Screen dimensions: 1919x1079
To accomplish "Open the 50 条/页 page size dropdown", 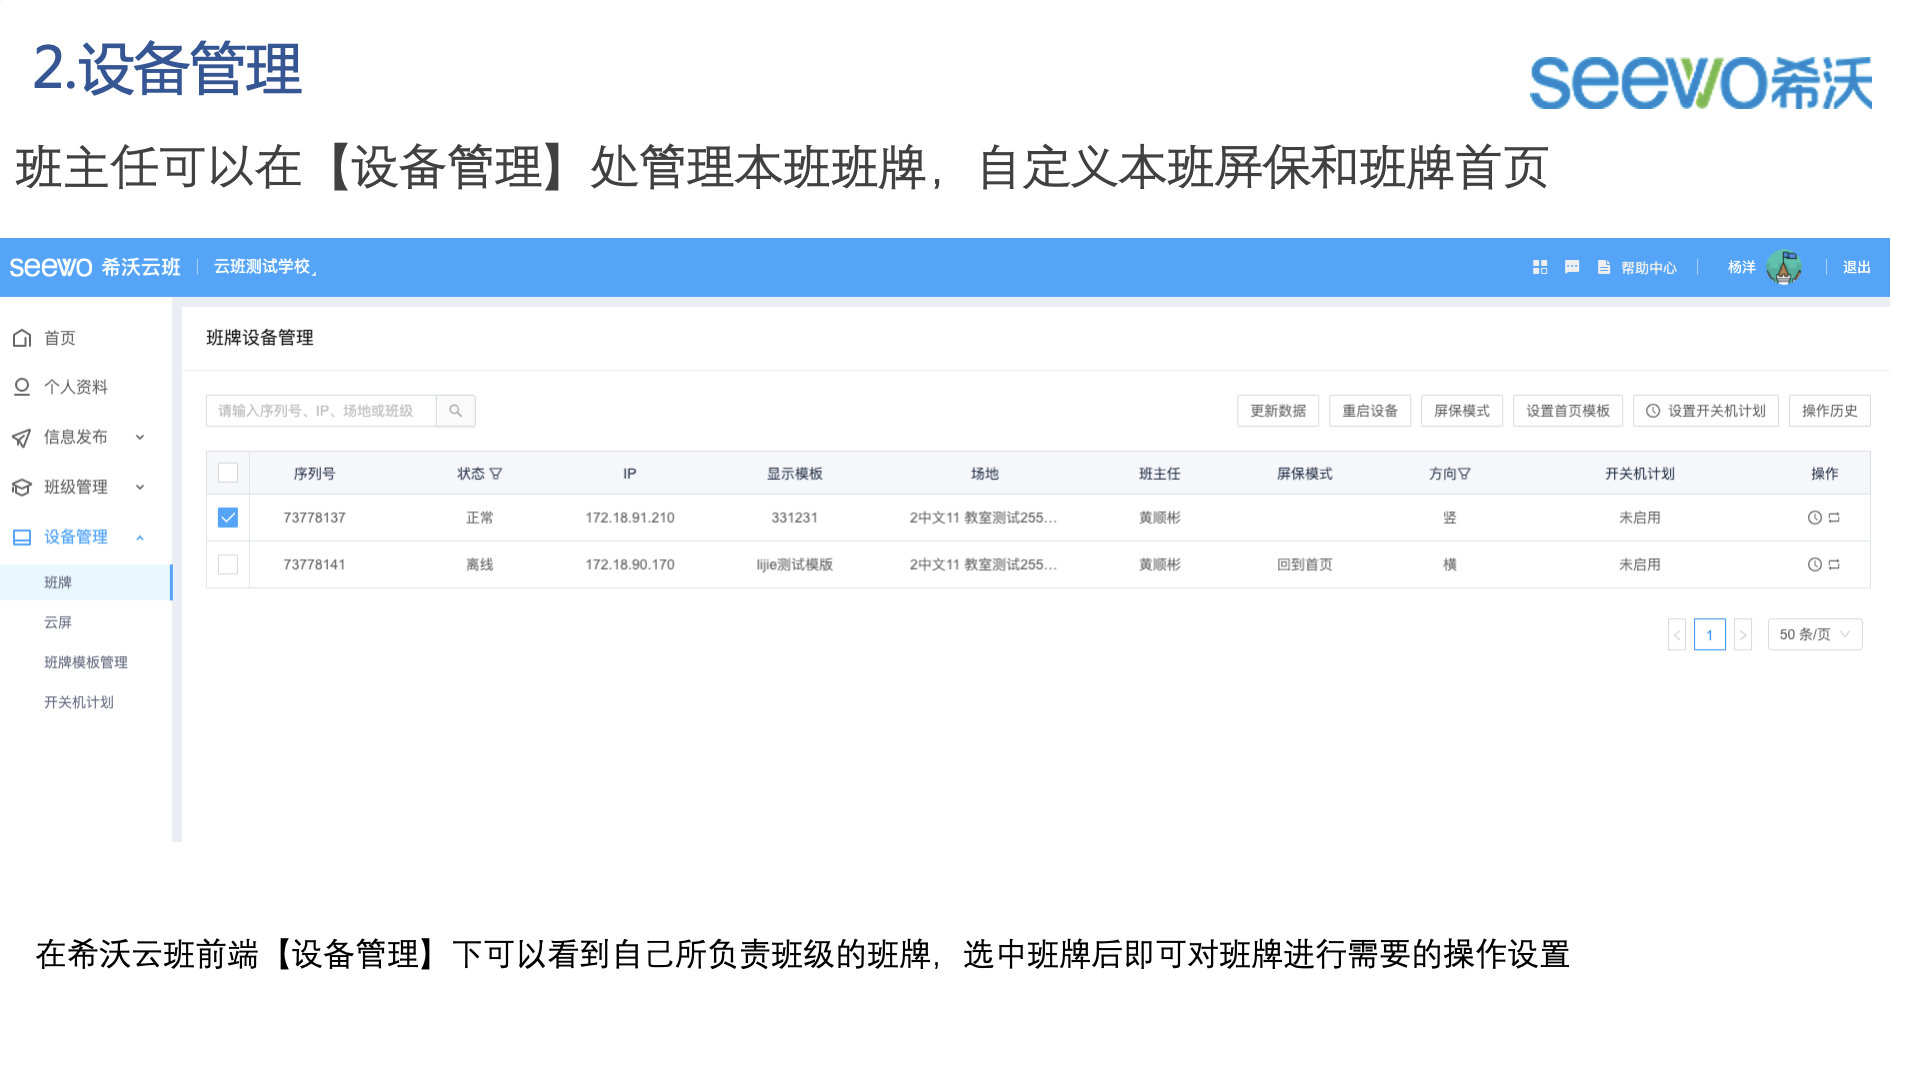I will tap(1814, 634).
